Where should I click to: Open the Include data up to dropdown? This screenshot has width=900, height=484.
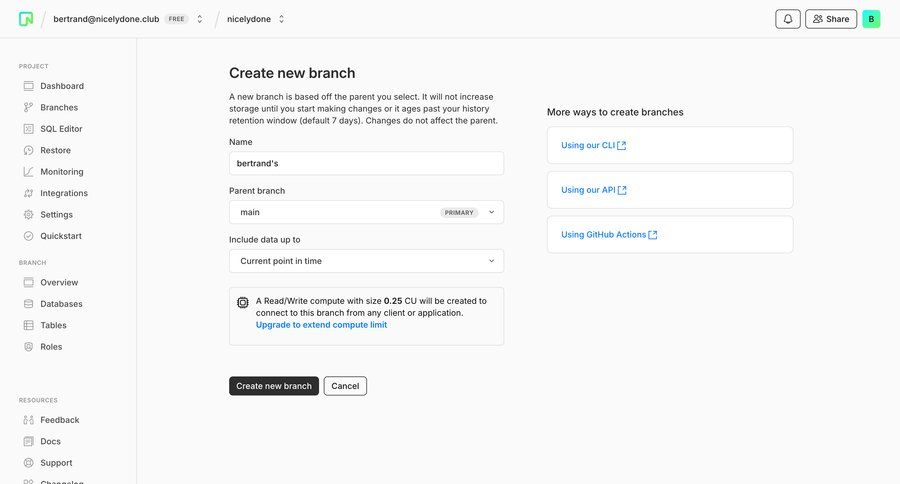click(x=366, y=261)
